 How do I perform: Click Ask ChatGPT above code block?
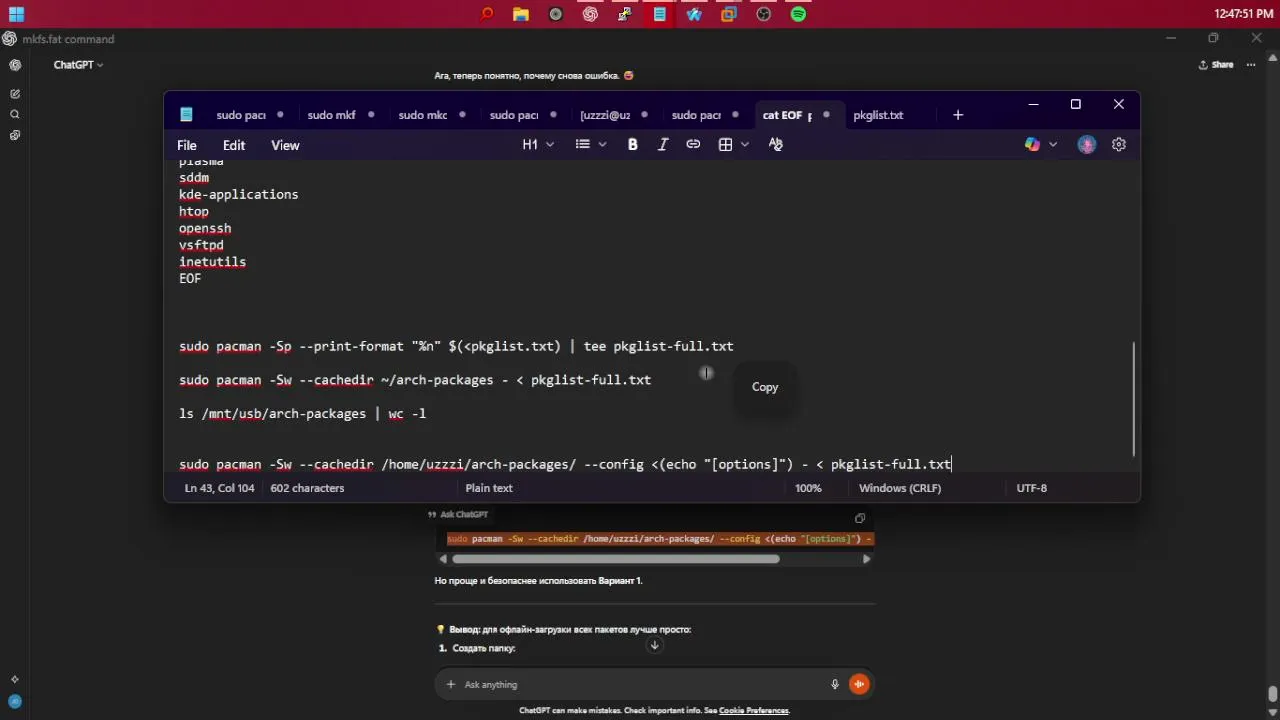pos(458,514)
